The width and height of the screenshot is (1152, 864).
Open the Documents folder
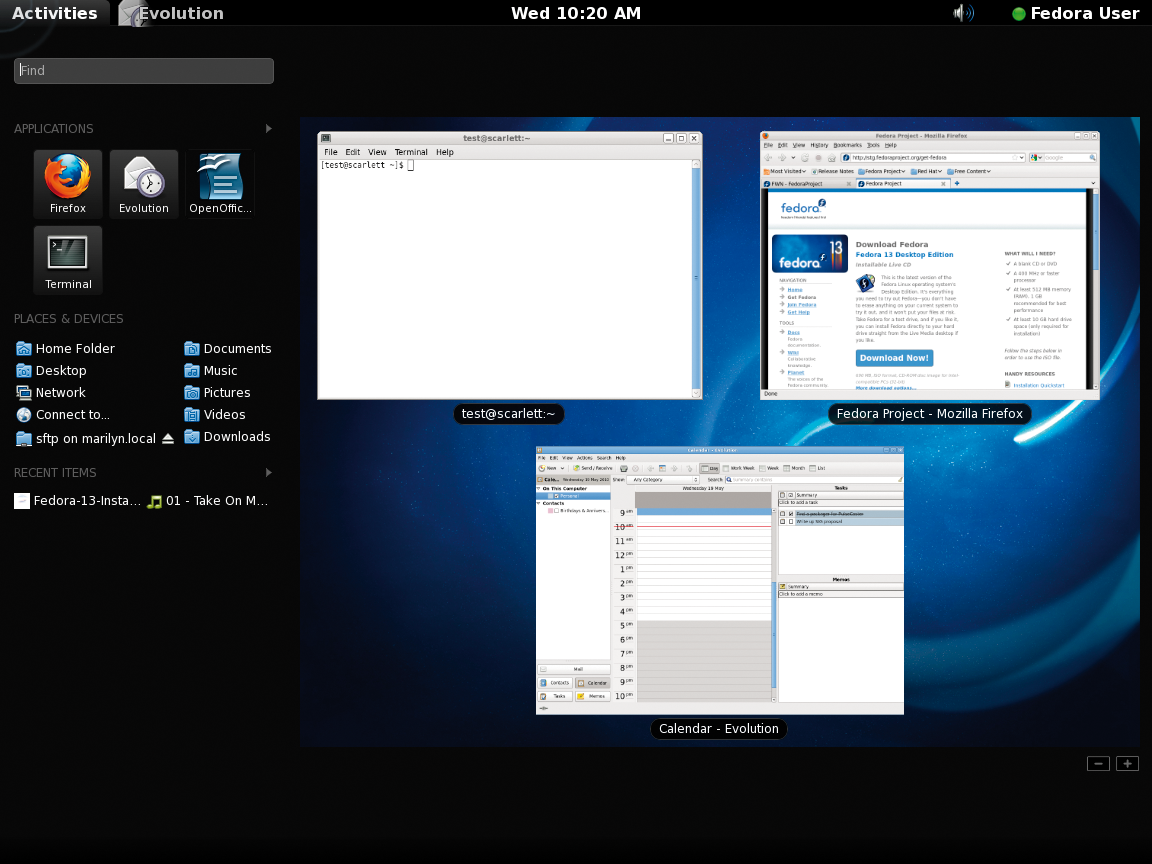click(228, 348)
